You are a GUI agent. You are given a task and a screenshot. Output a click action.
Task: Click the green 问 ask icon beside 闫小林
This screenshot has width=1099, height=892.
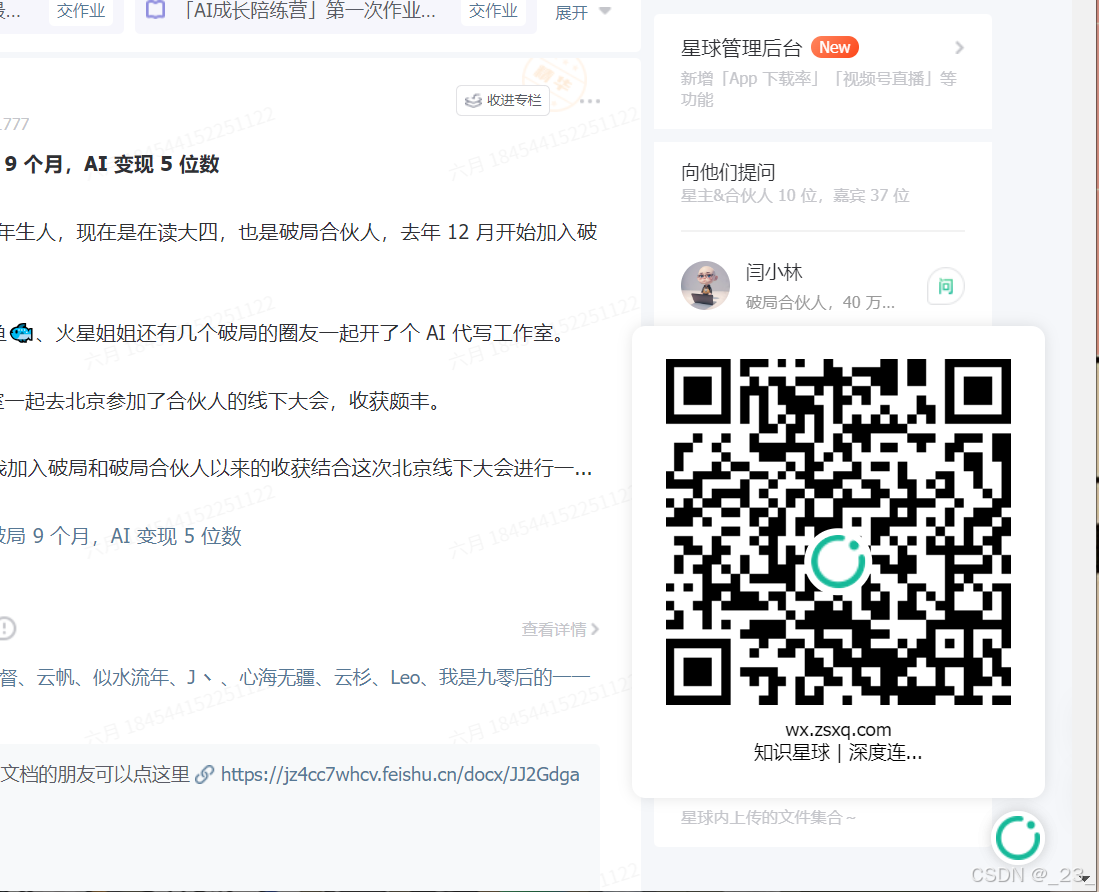click(944, 285)
